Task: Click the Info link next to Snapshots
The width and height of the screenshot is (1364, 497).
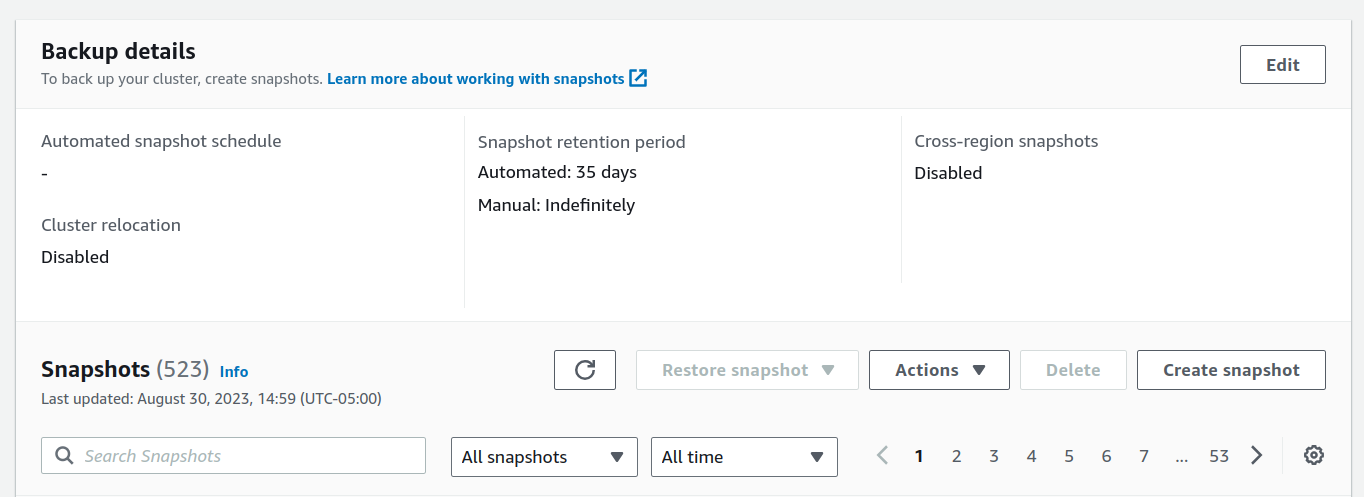Action: click(x=234, y=371)
